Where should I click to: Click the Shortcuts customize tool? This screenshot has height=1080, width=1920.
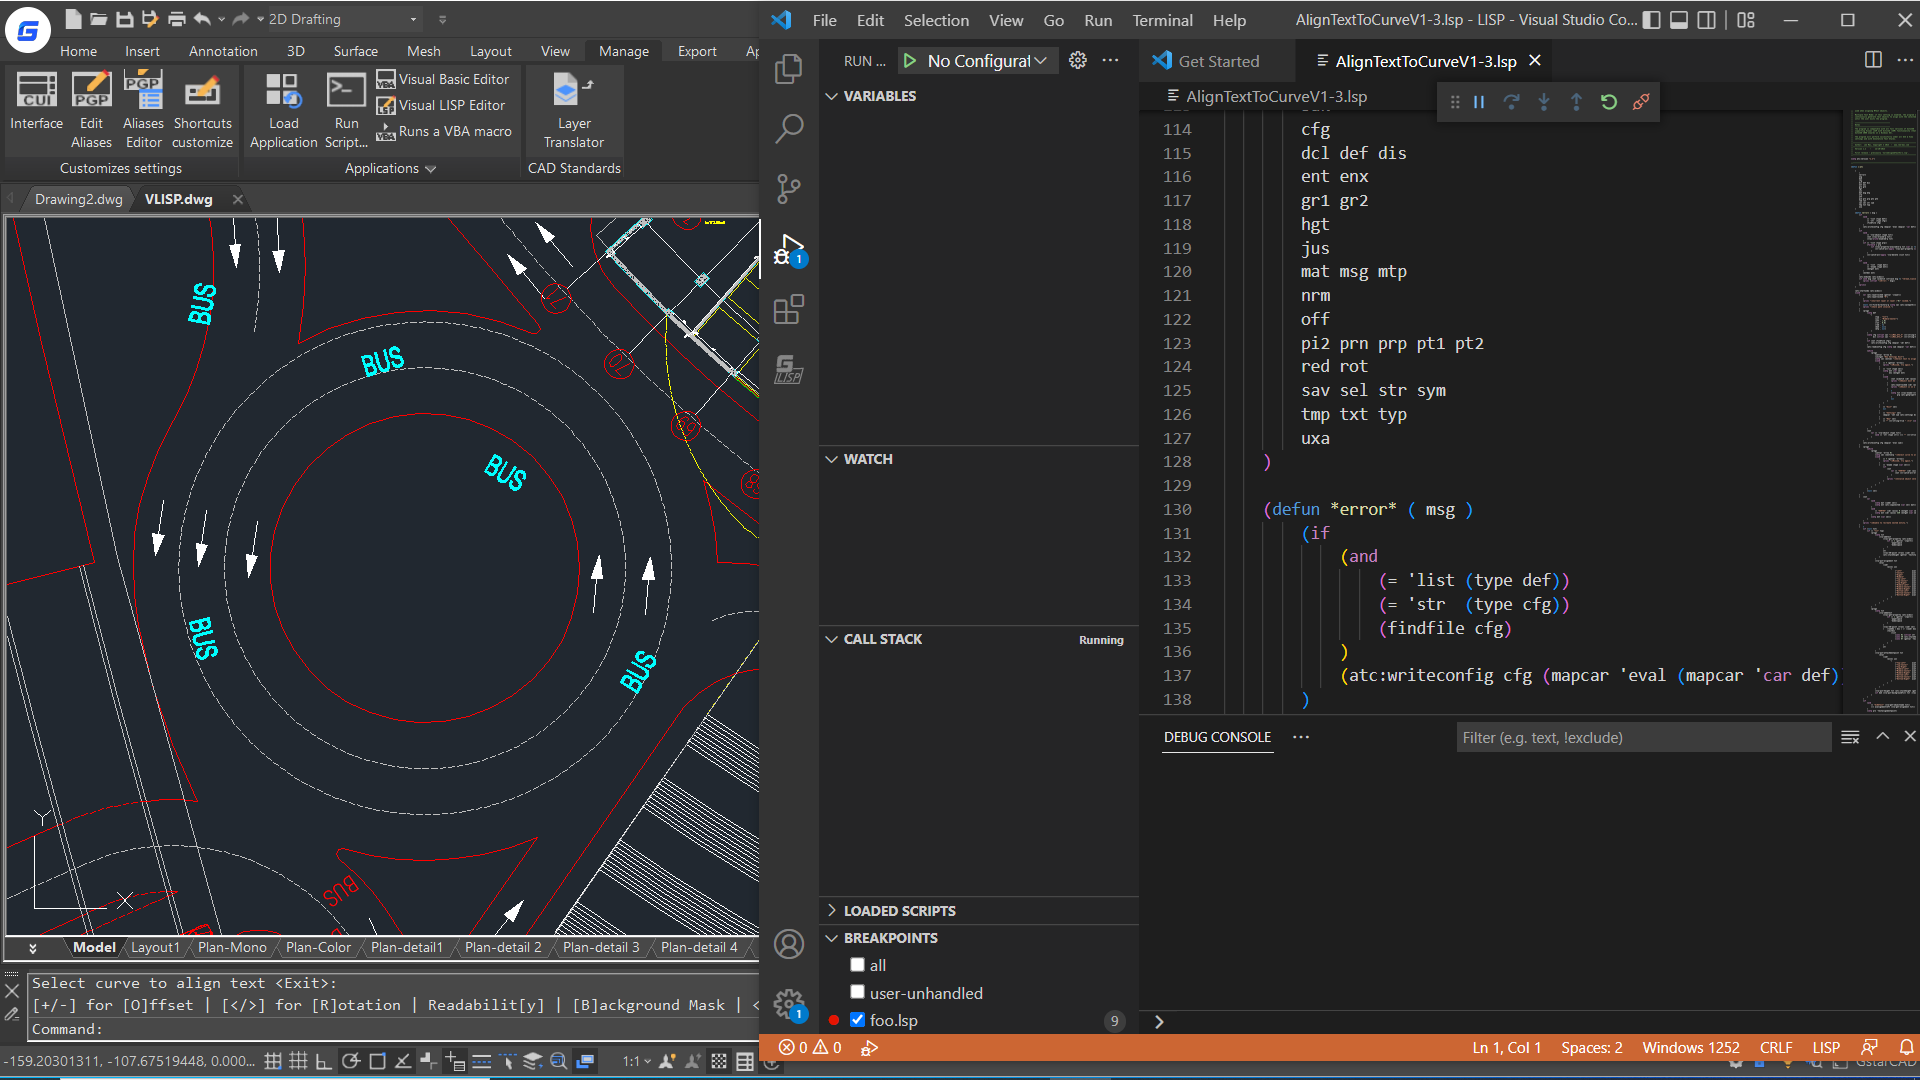[202, 110]
